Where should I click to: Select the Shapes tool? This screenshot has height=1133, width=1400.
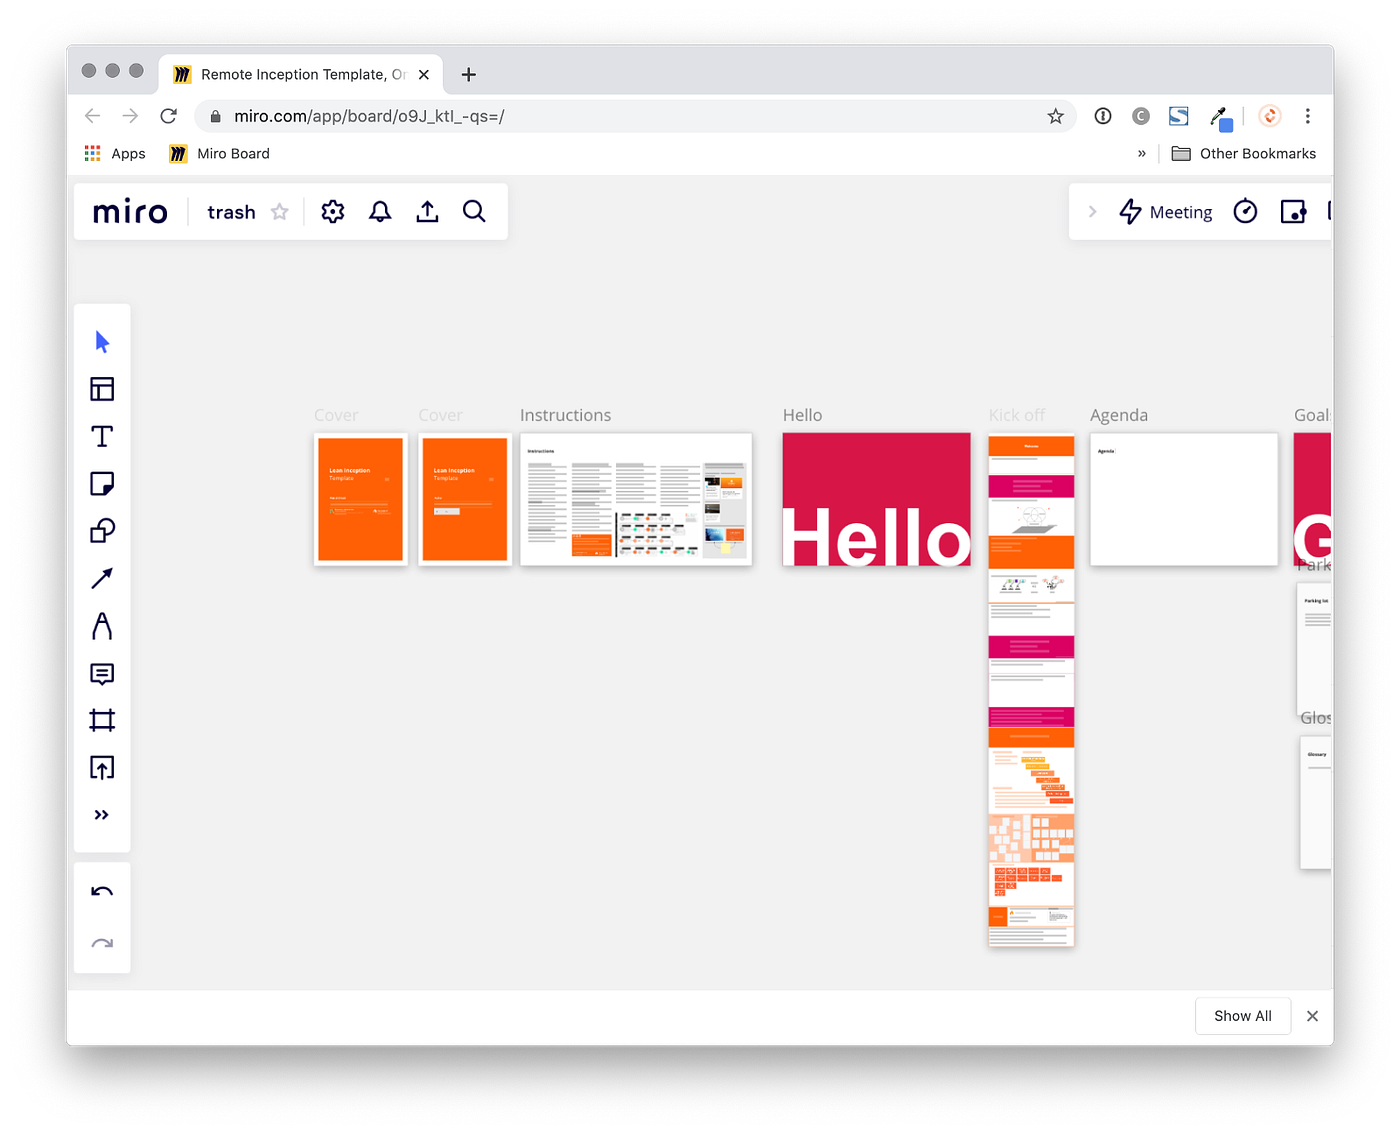[x=102, y=531]
